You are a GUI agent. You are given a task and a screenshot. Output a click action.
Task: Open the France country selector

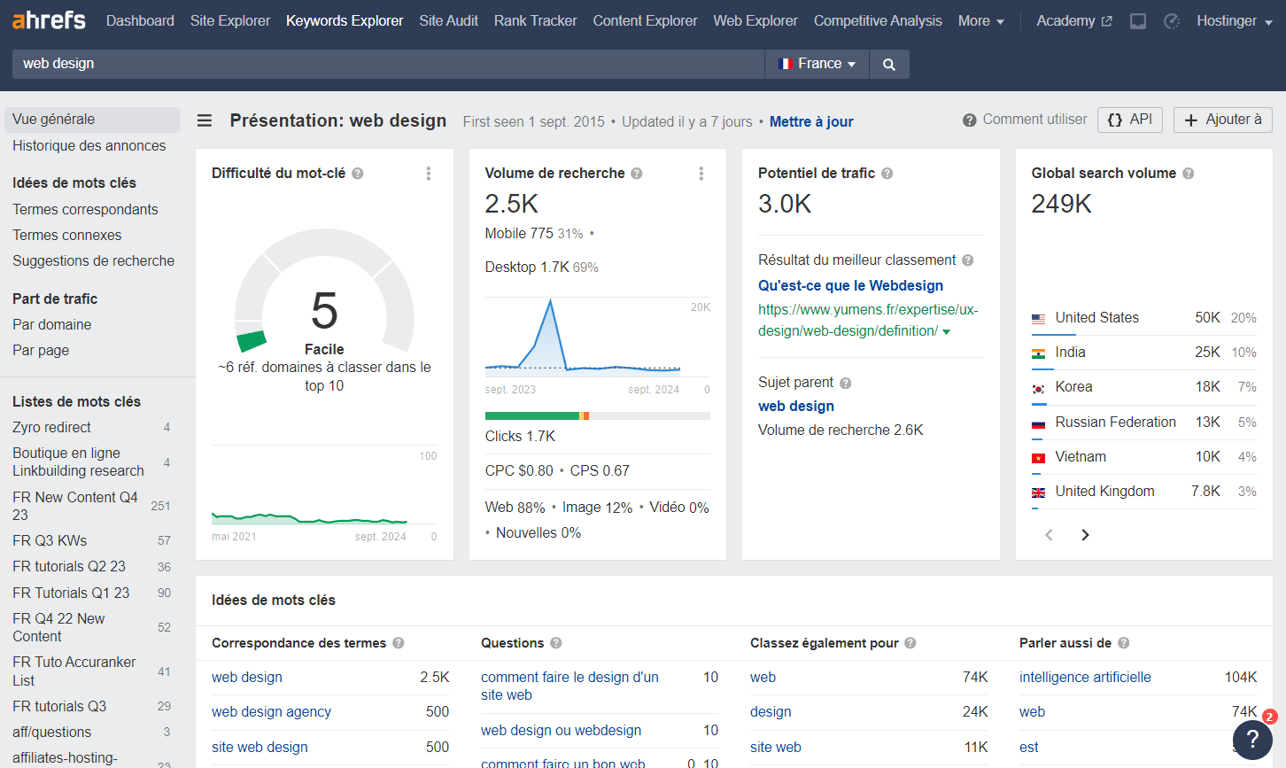[816, 63]
